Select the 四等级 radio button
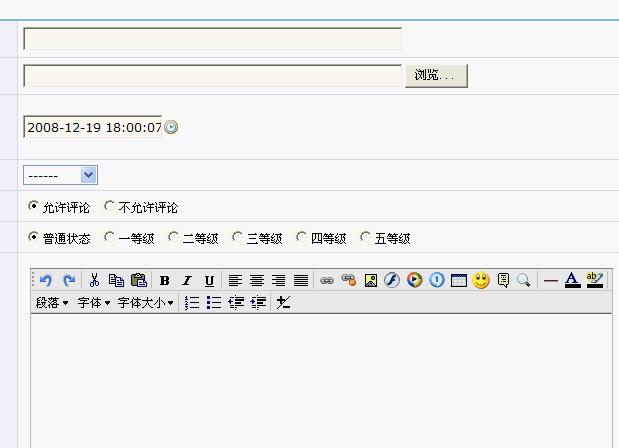The height and width of the screenshot is (448, 619). pyautogui.click(x=301, y=237)
